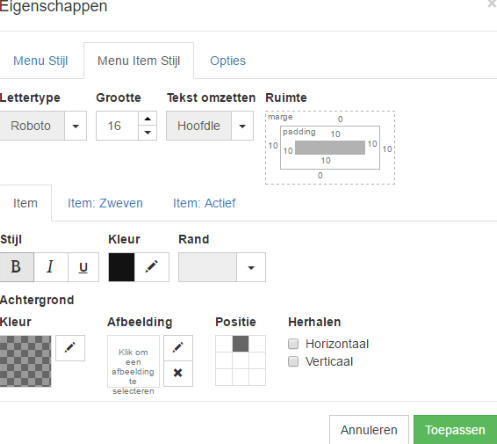Increase font size with up arrow
The width and height of the screenshot is (497, 444).
point(148,119)
